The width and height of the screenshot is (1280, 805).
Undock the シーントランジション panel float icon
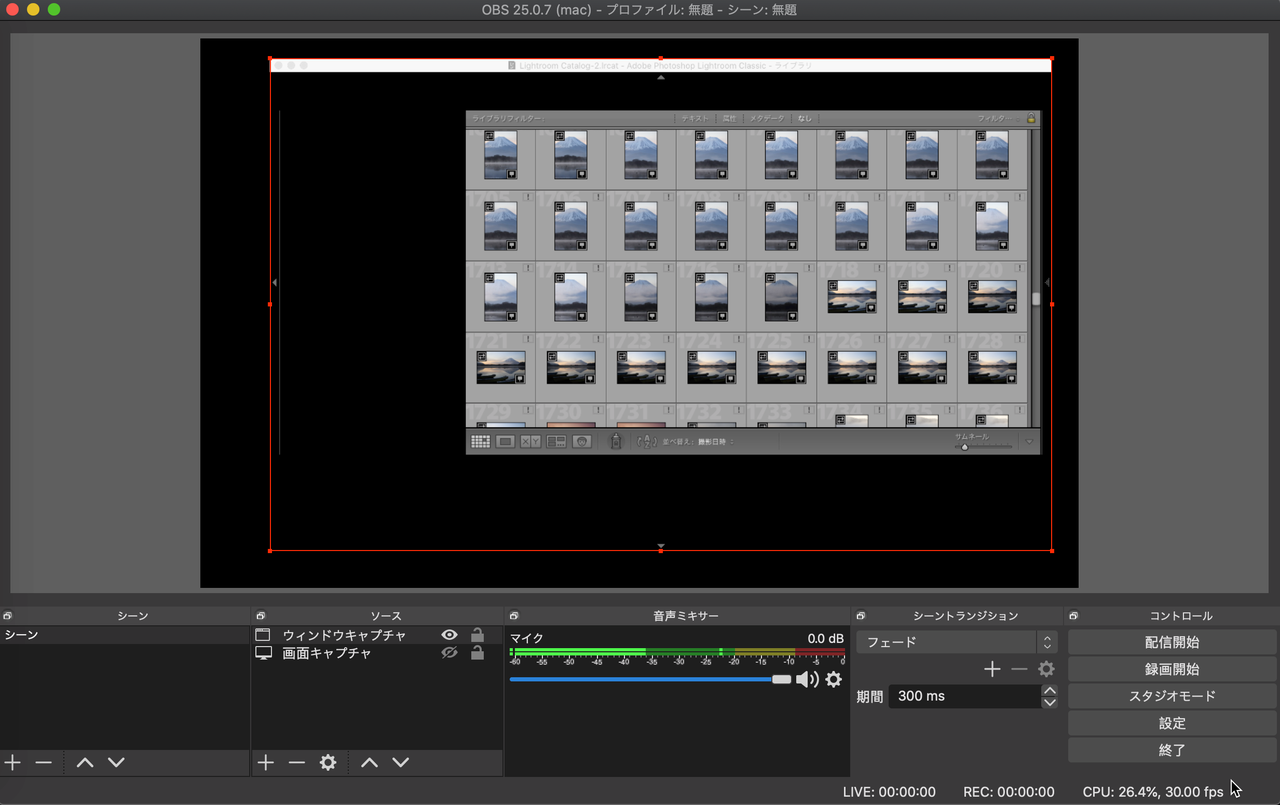pos(861,616)
